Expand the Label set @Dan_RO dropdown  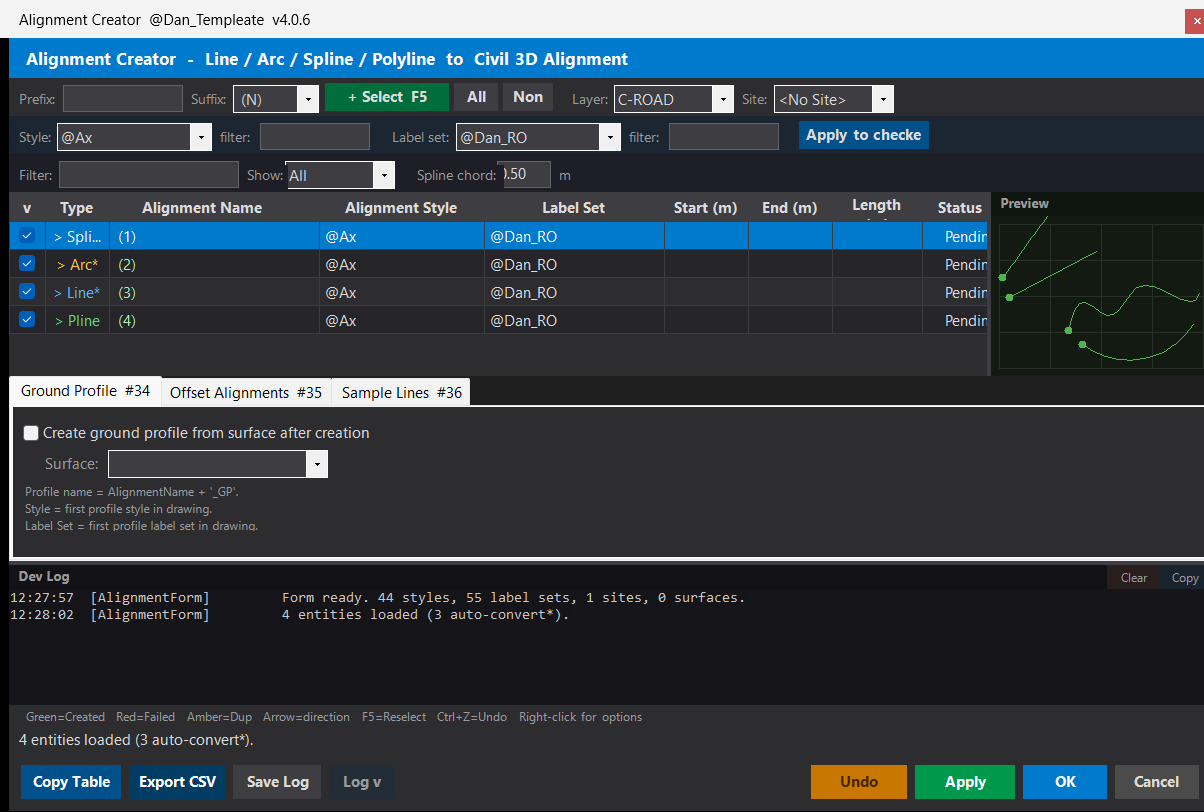click(x=538, y=137)
